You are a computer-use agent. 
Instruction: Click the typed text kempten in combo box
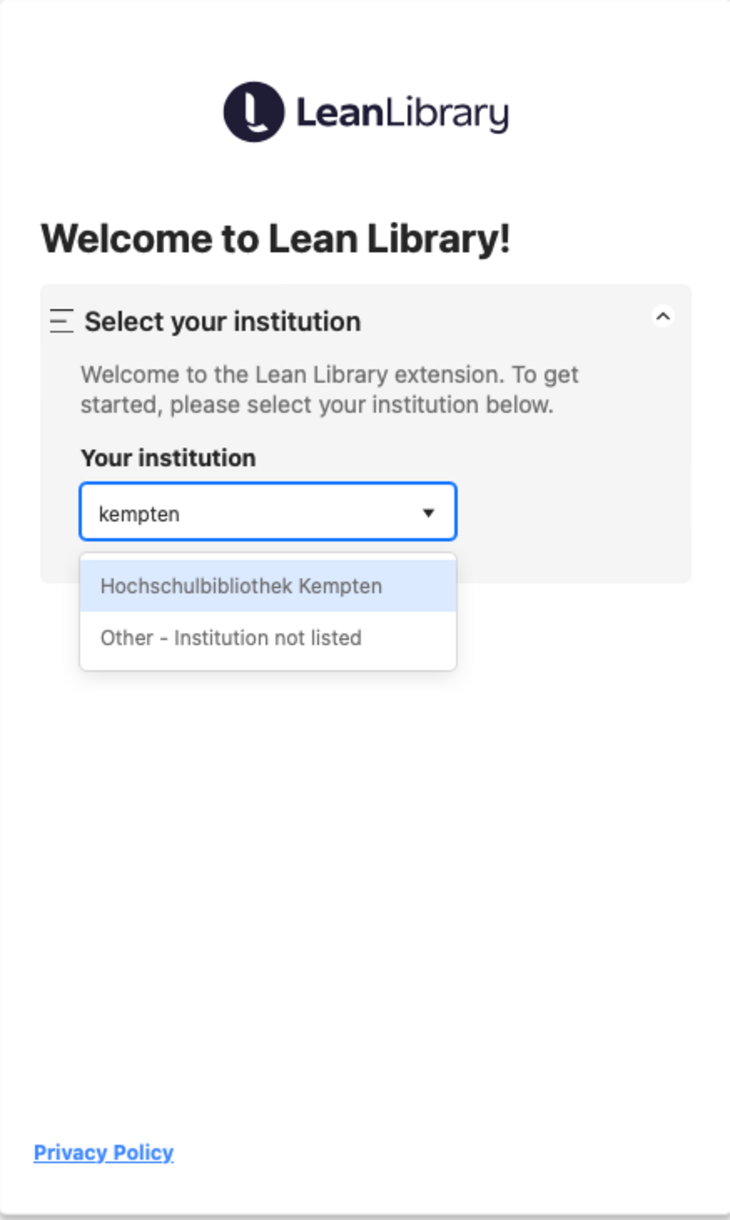click(x=139, y=514)
